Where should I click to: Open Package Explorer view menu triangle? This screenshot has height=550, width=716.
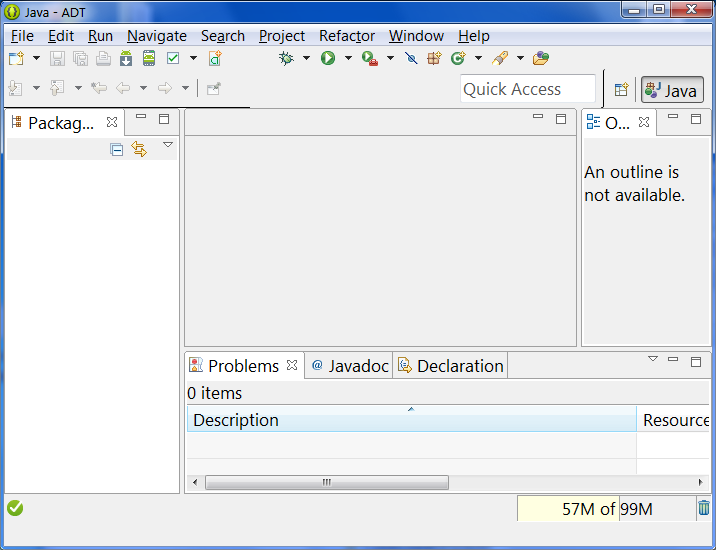pos(168,145)
